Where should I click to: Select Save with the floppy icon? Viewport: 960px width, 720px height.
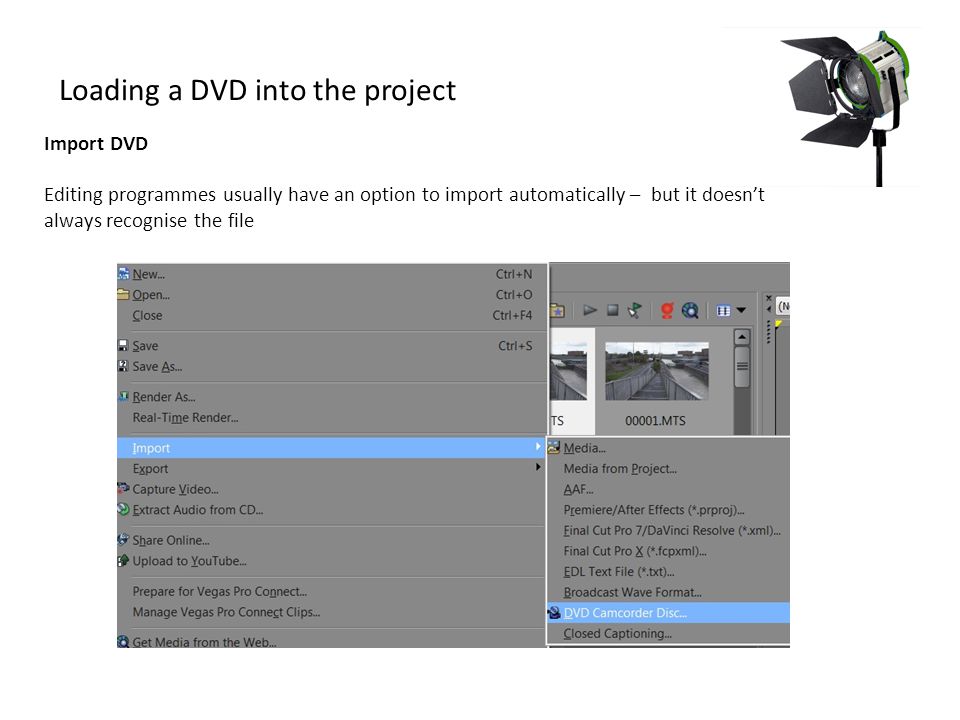coord(331,346)
